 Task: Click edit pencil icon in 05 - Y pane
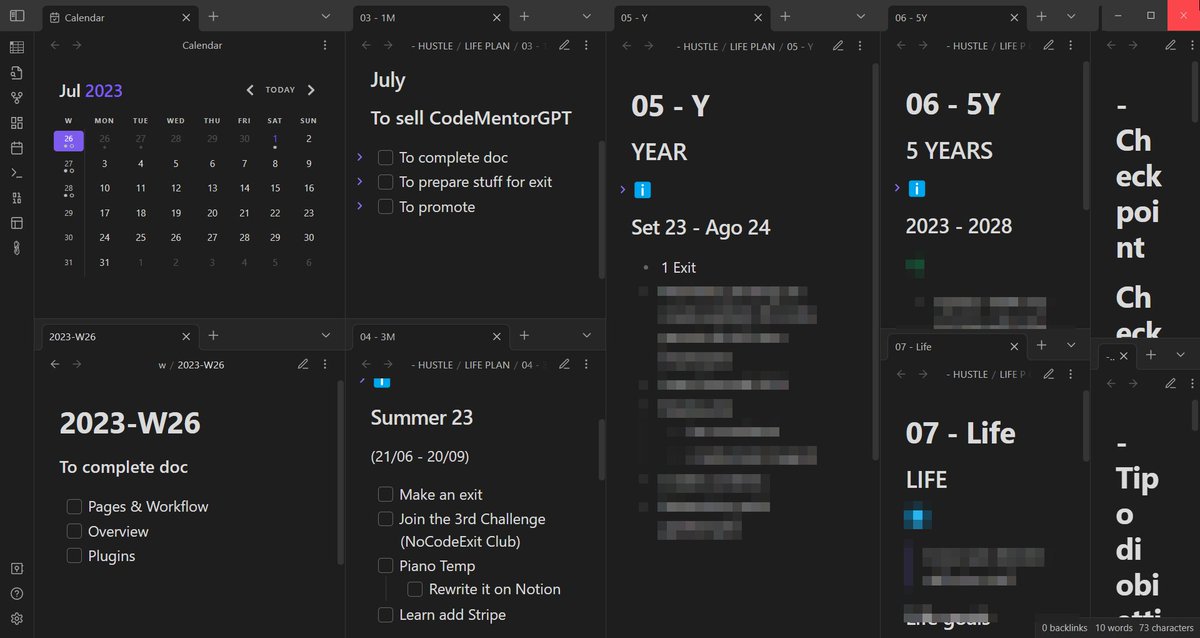[838, 45]
